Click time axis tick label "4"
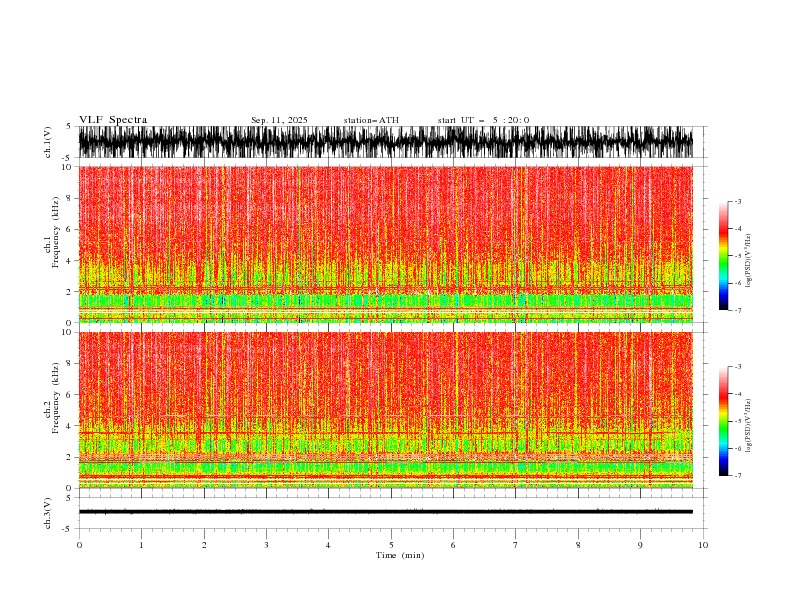792x612 pixels. pyautogui.click(x=329, y=545)
